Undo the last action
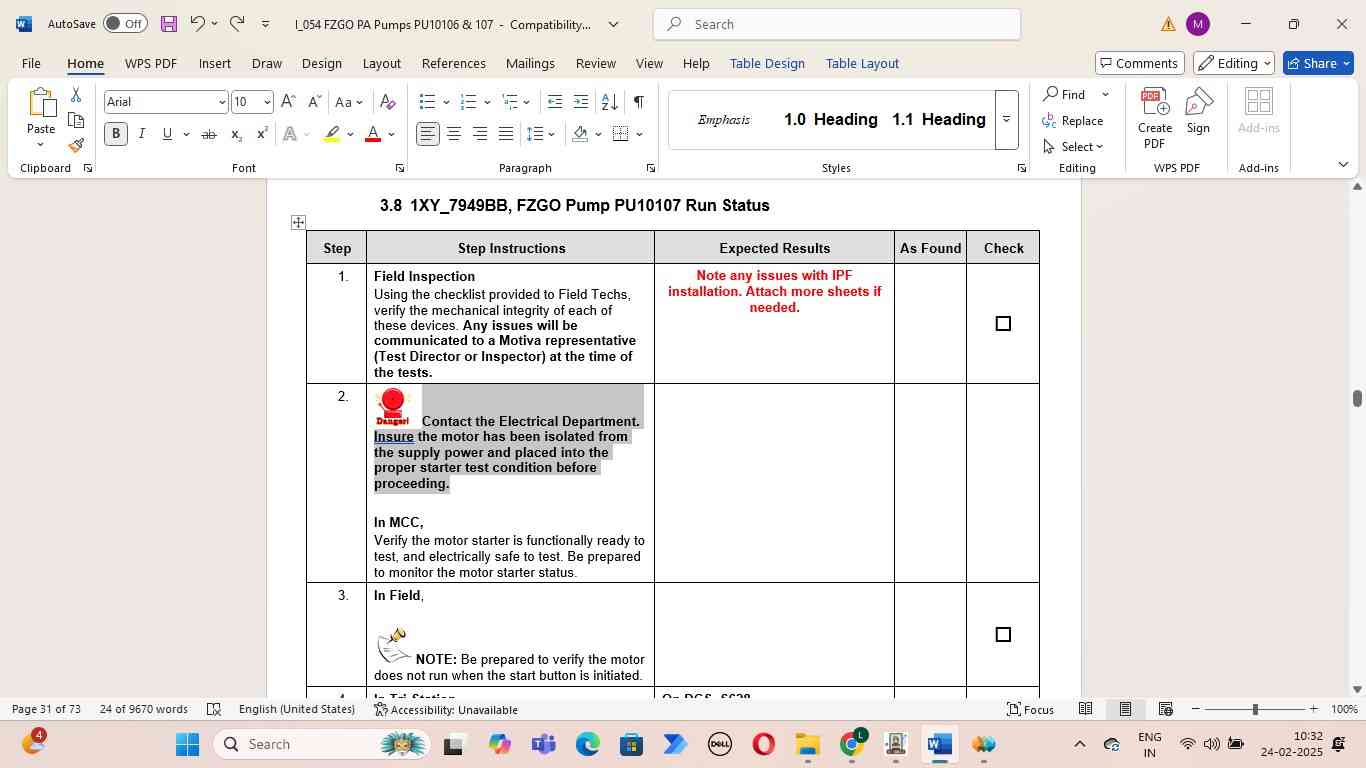This screenshot has width=1366, height=768. click(x=197, y=24)
